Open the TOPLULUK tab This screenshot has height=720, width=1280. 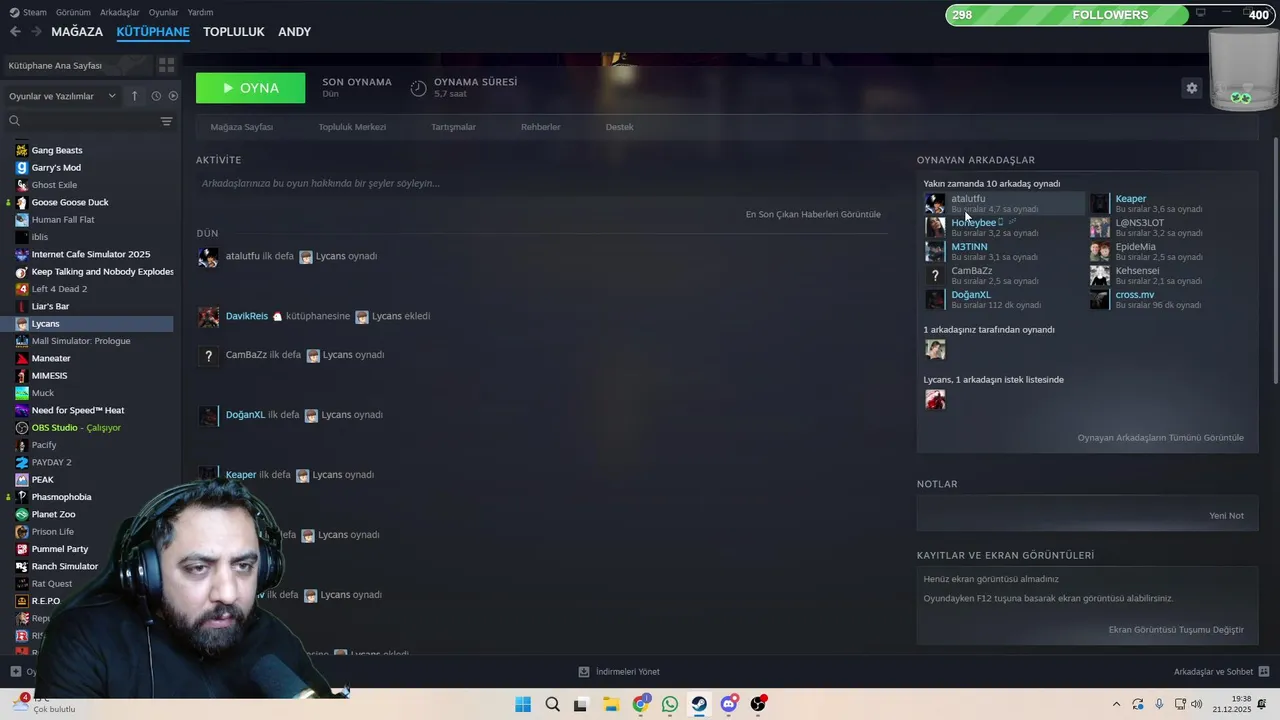(x=233, y=32)
